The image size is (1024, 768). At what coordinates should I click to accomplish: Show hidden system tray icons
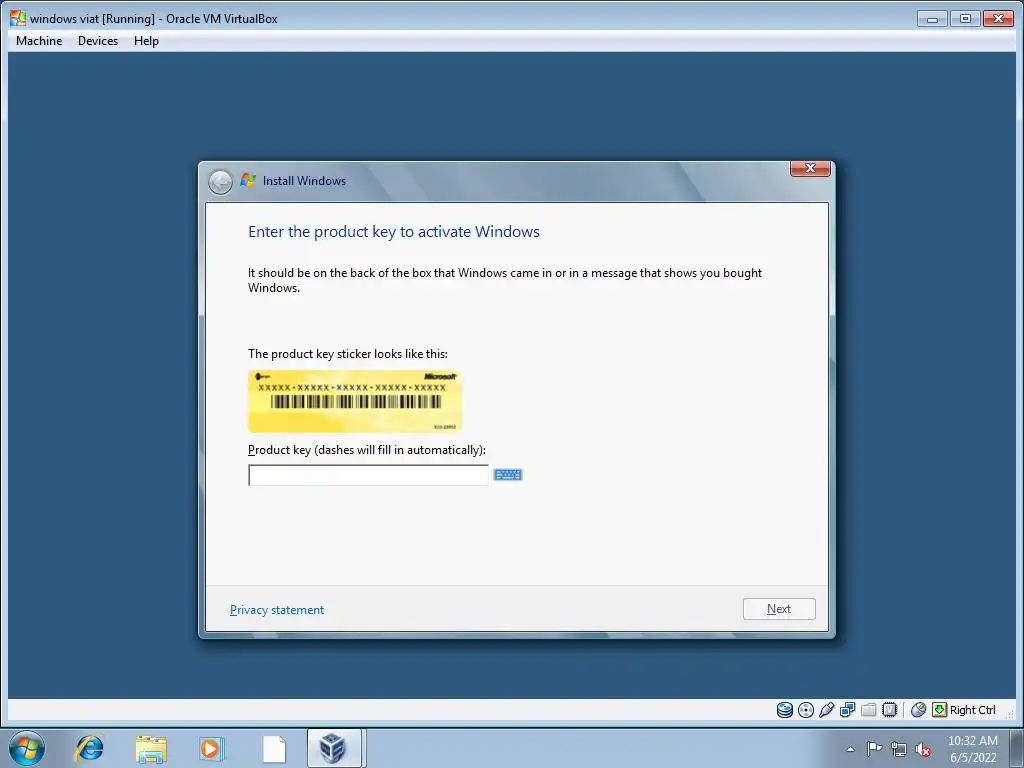pyautogui.click(x=850, y=749)
